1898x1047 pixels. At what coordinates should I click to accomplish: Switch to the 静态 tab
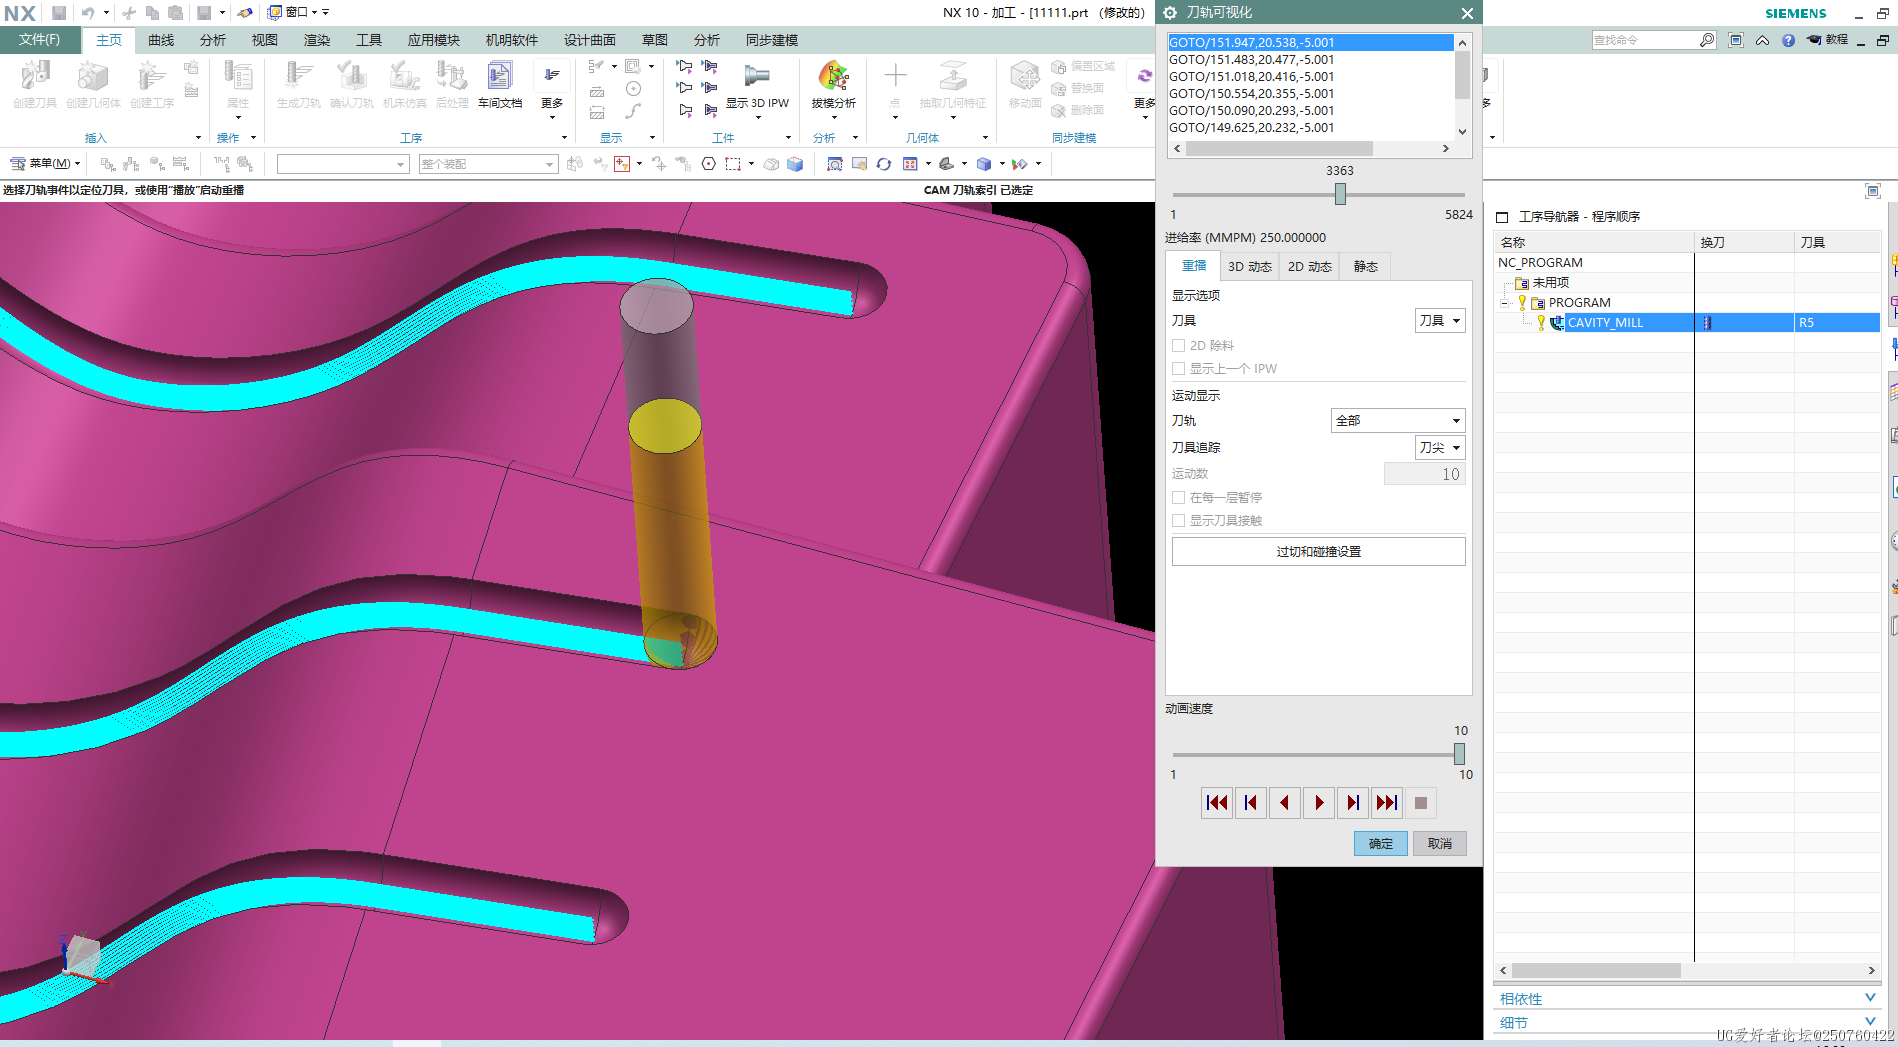(1366, 267)
